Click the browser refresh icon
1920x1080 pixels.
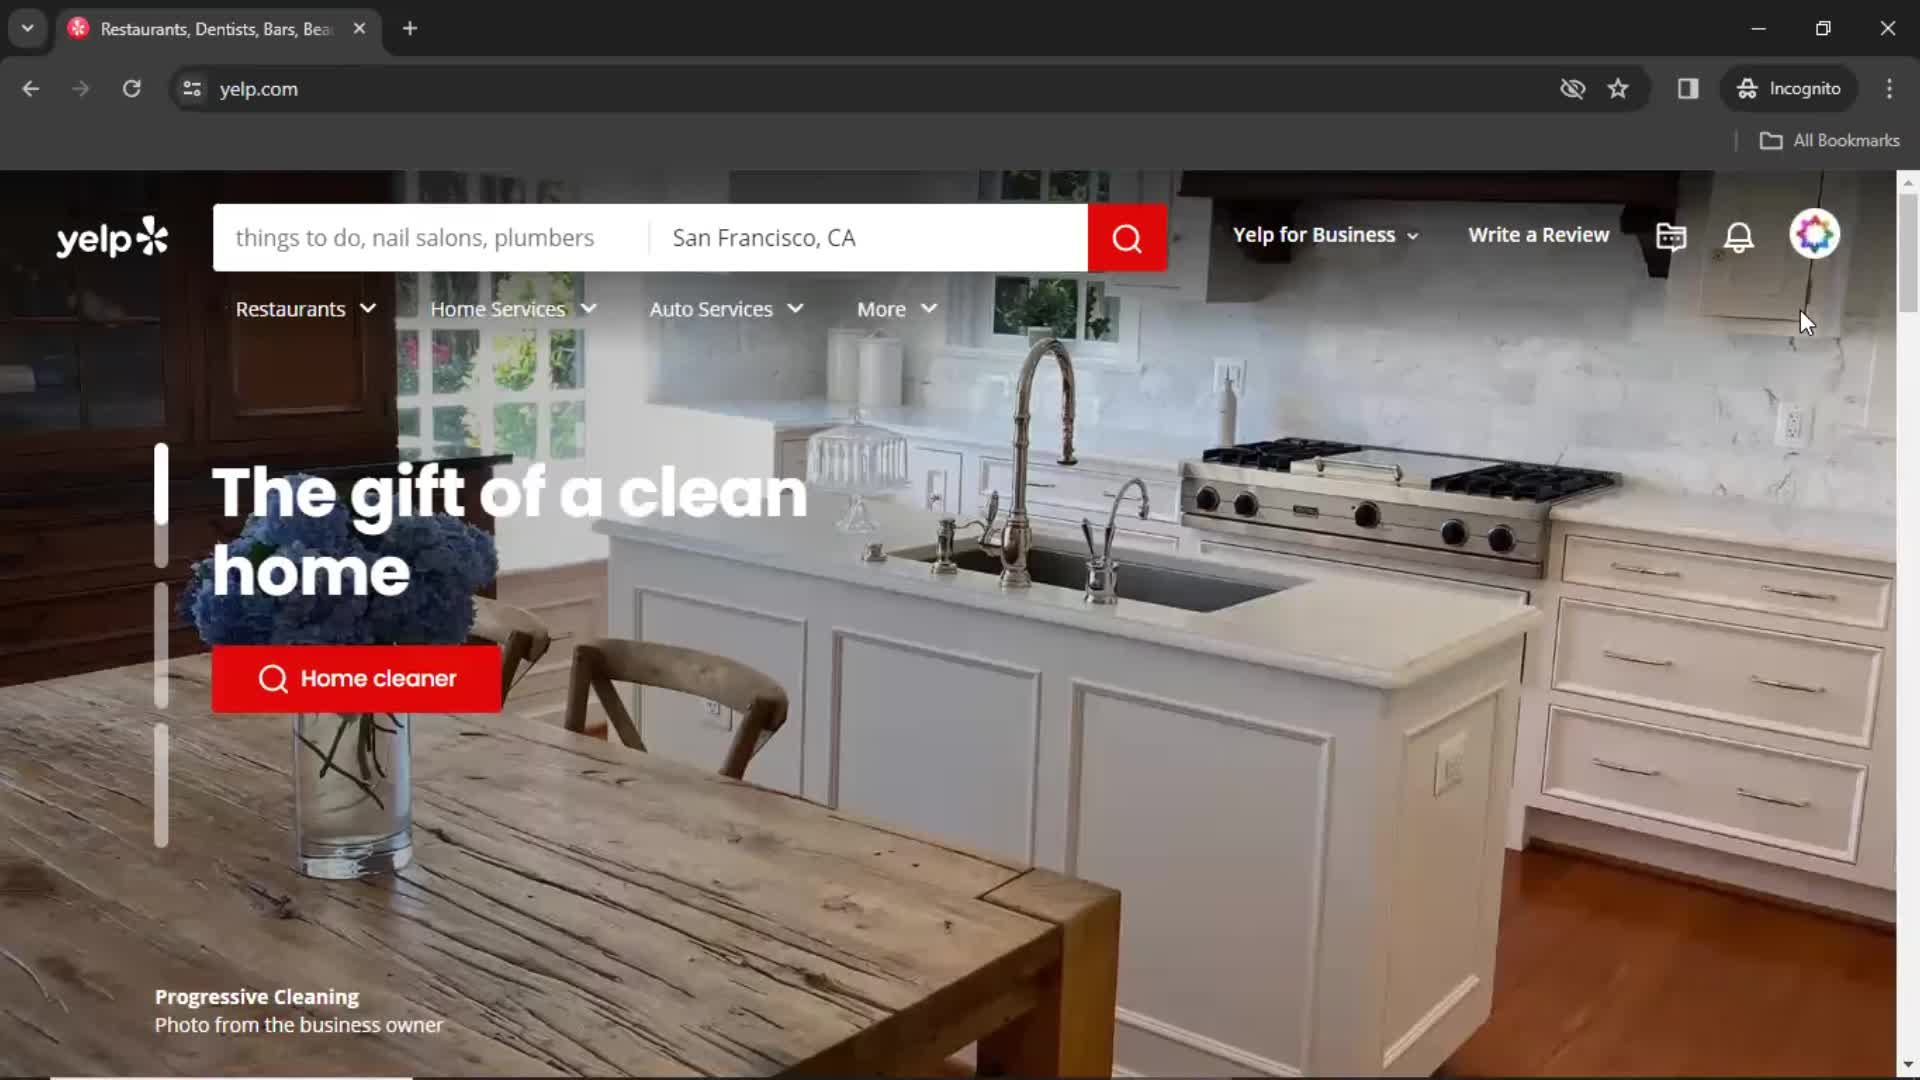tap(131, 88)
